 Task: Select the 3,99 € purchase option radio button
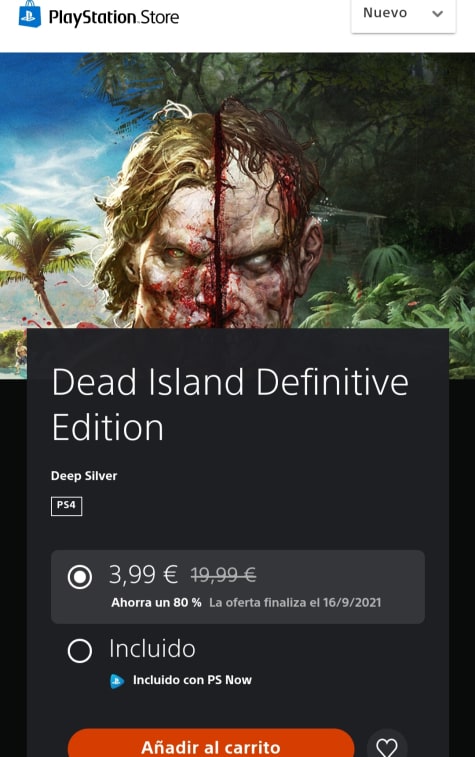coord(80,576)
